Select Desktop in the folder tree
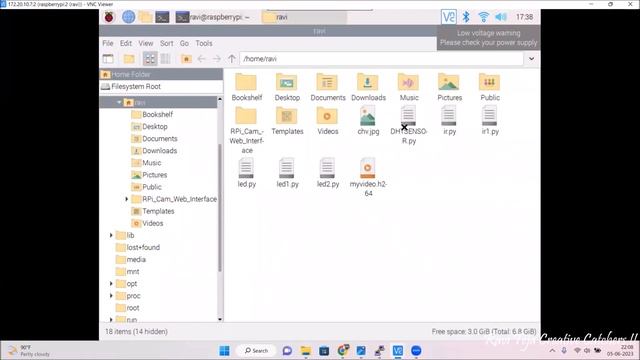The image size is (640, 360). (x=155, y=127)
